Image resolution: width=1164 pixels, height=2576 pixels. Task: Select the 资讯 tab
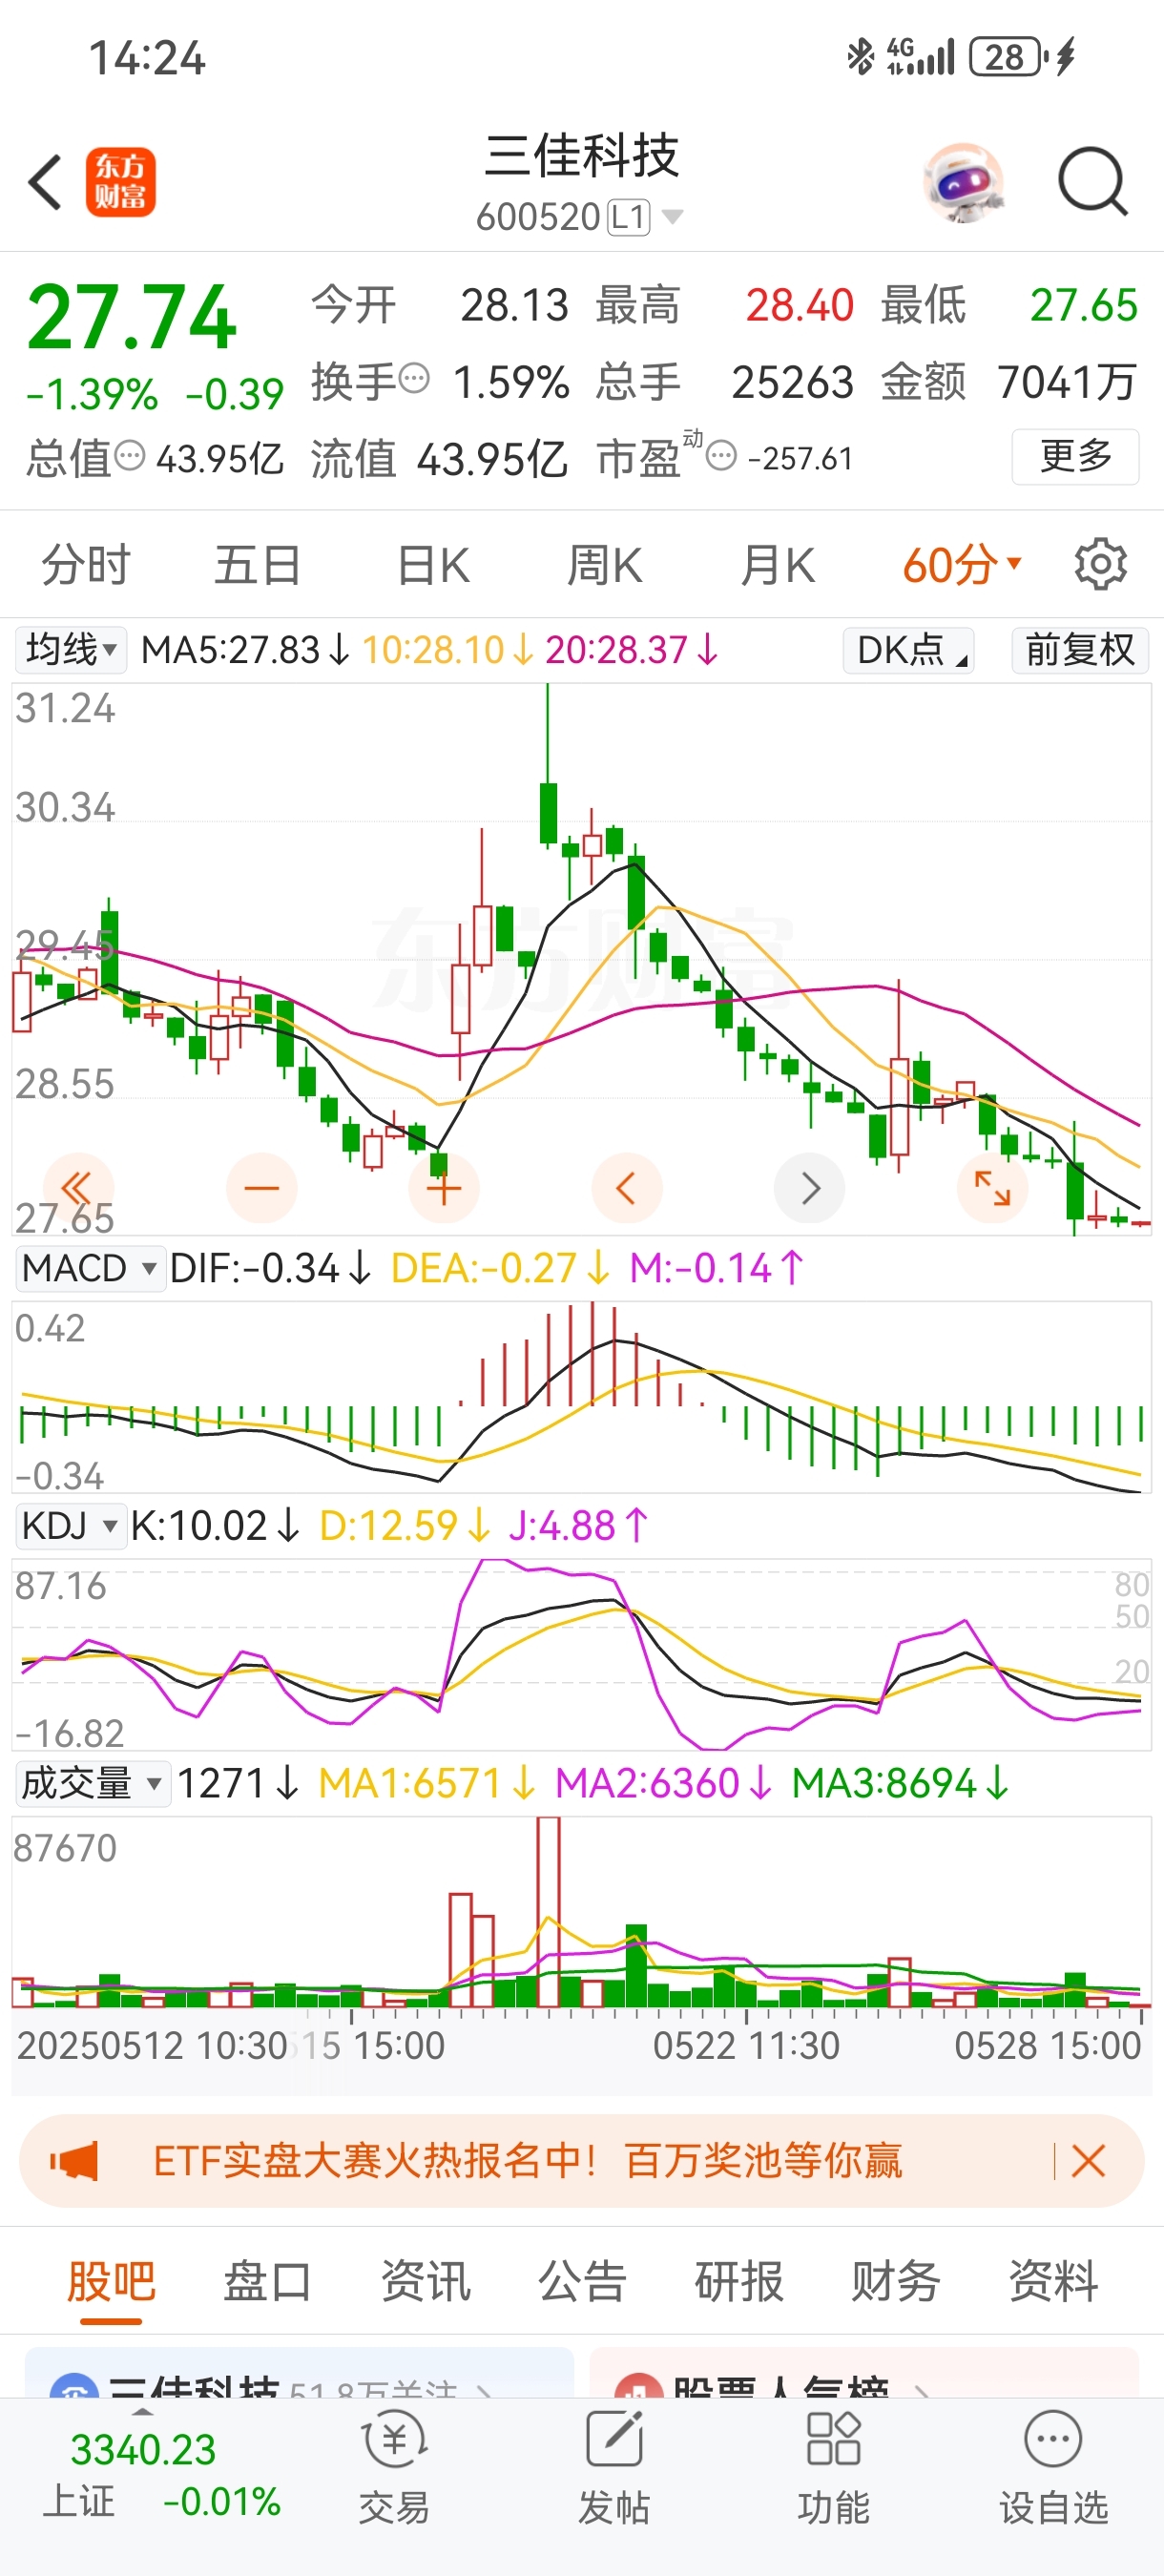pyautogui.click(x=425, y=2282)
